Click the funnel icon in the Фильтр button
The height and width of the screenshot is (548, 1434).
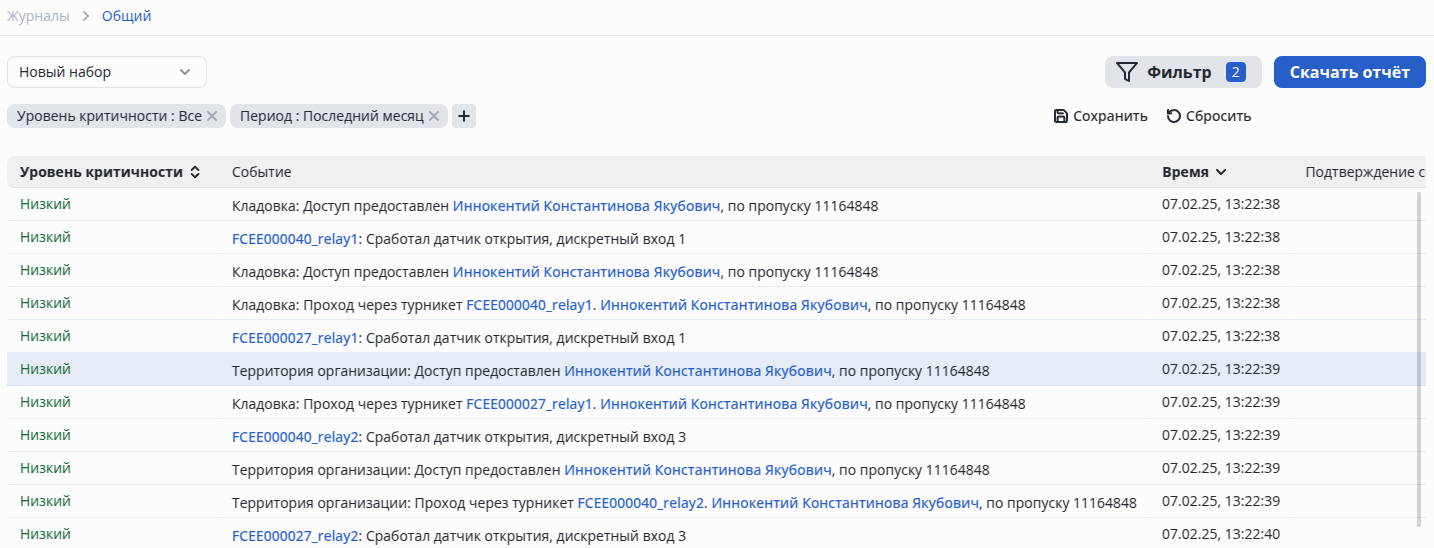1127,72
